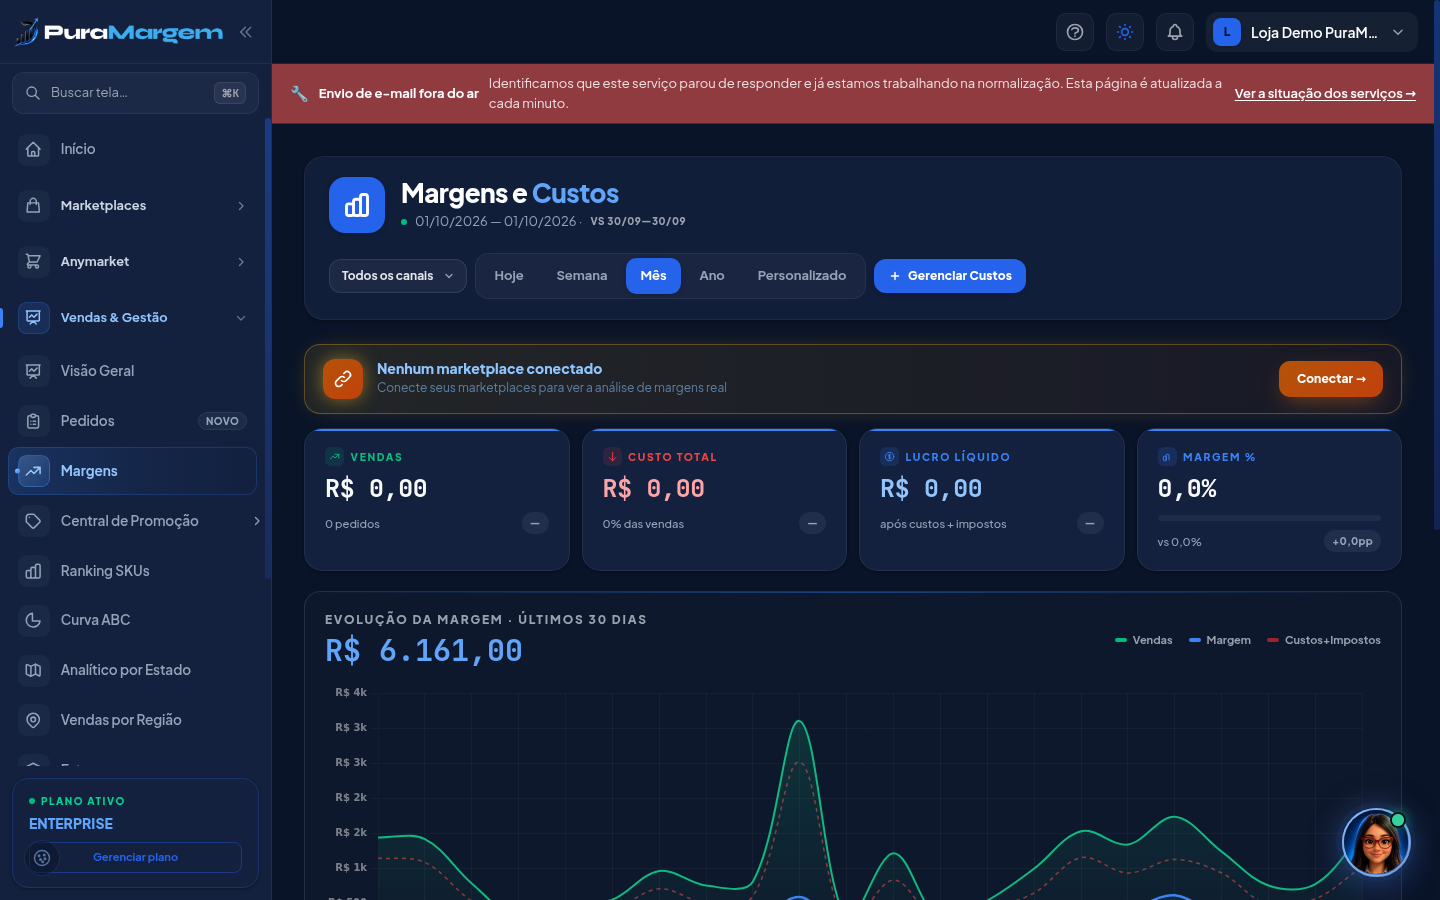This screenshot has width=1440, height=900.
Task: Open the assistant avatar chat
Action: (x=1376, y=842)
